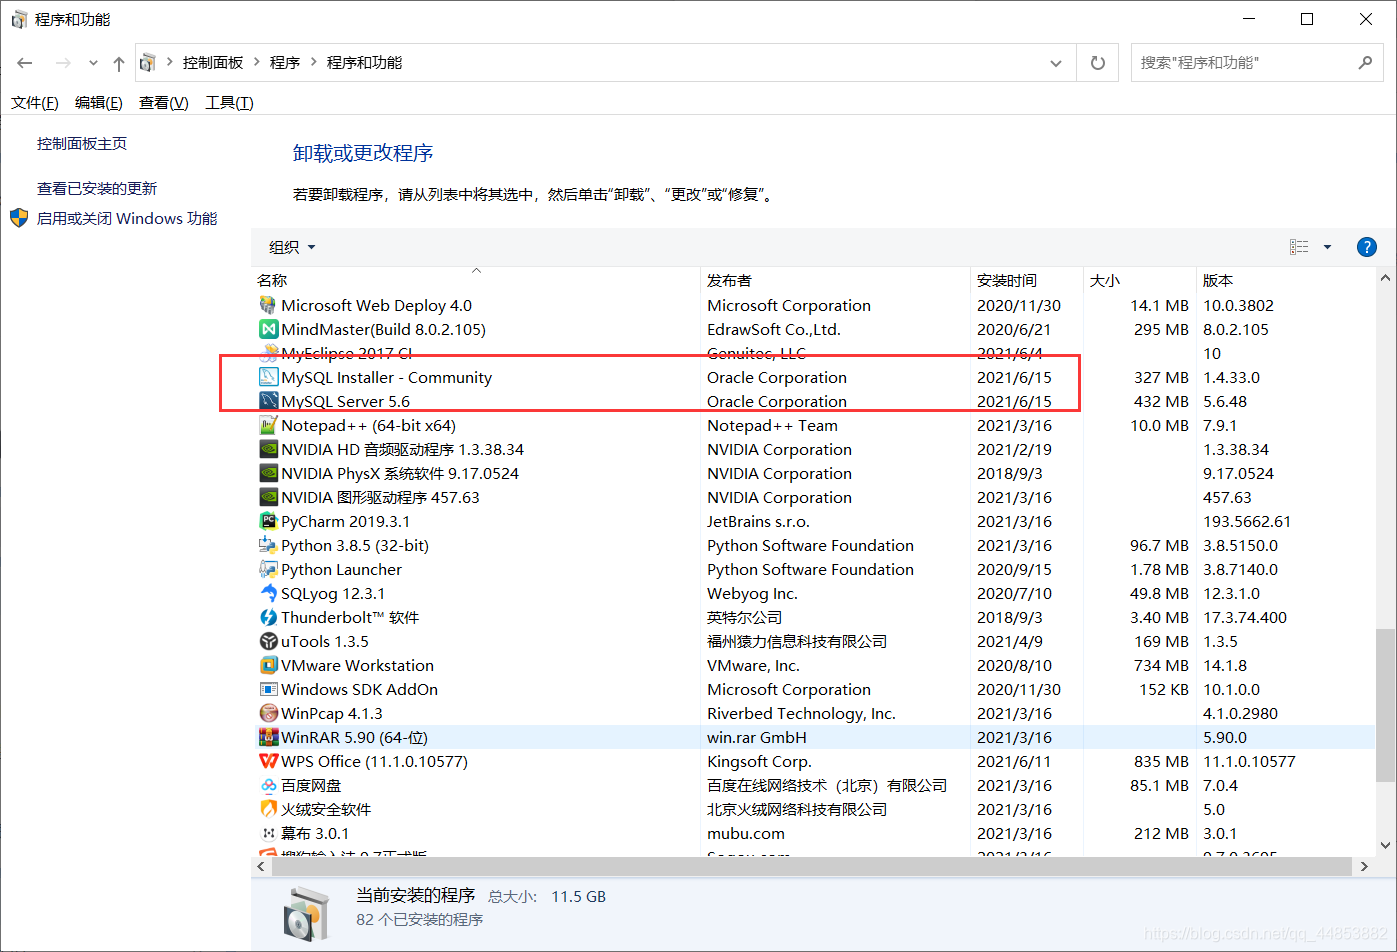The image size is (1397, 952).
Task: Expand the address bar history dropdown
Action: click(x=1055, y=63)
